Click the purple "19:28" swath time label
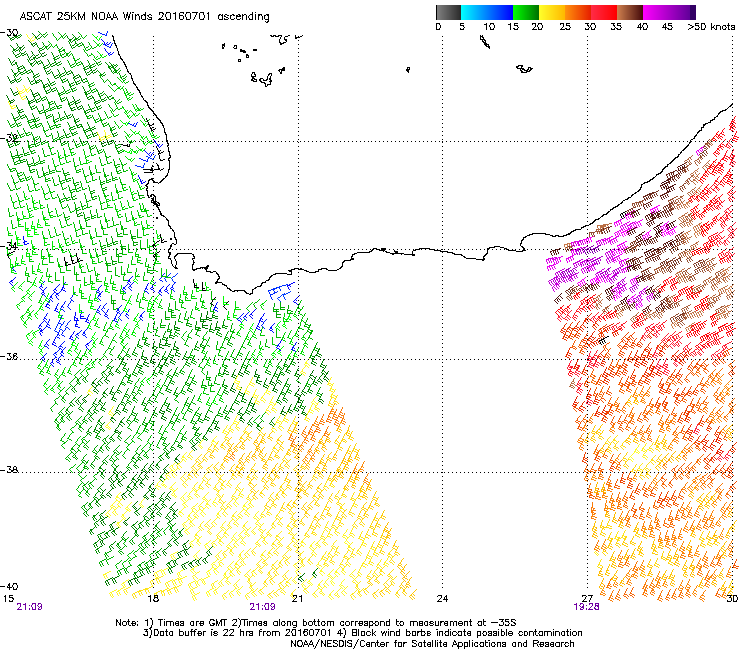The height and width of the screenshot is (650, 740). [x=587, y=607]
